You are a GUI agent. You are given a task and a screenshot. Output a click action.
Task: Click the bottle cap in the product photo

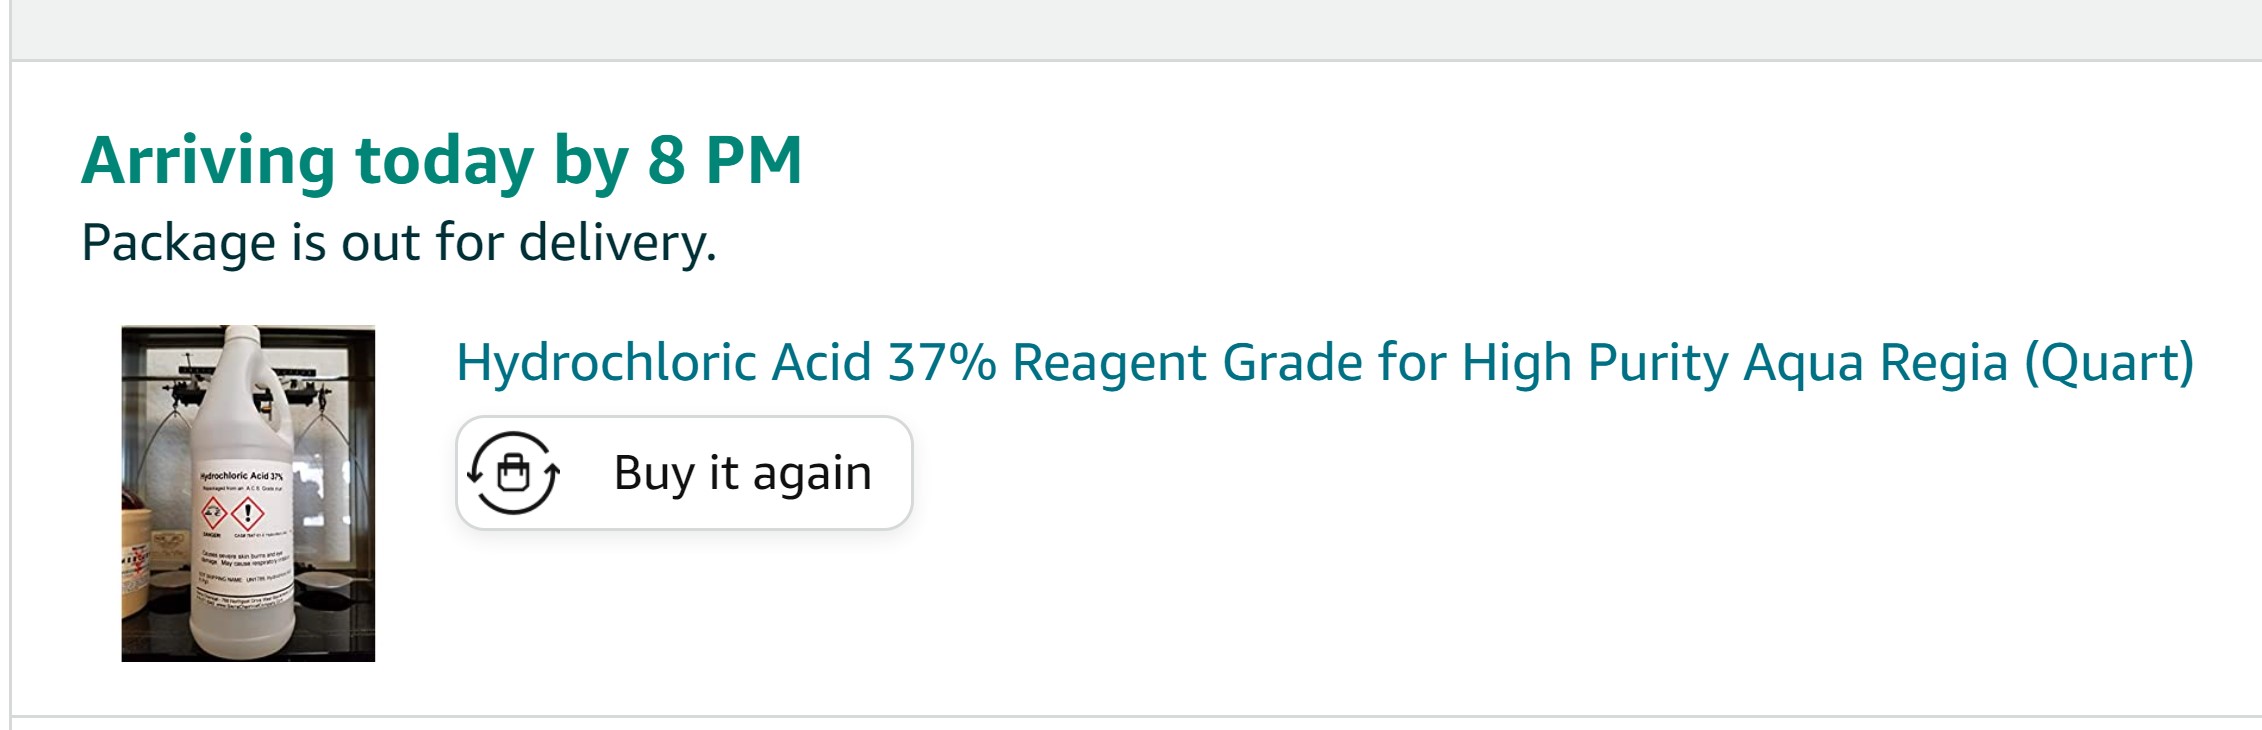[x=240, y=334]
